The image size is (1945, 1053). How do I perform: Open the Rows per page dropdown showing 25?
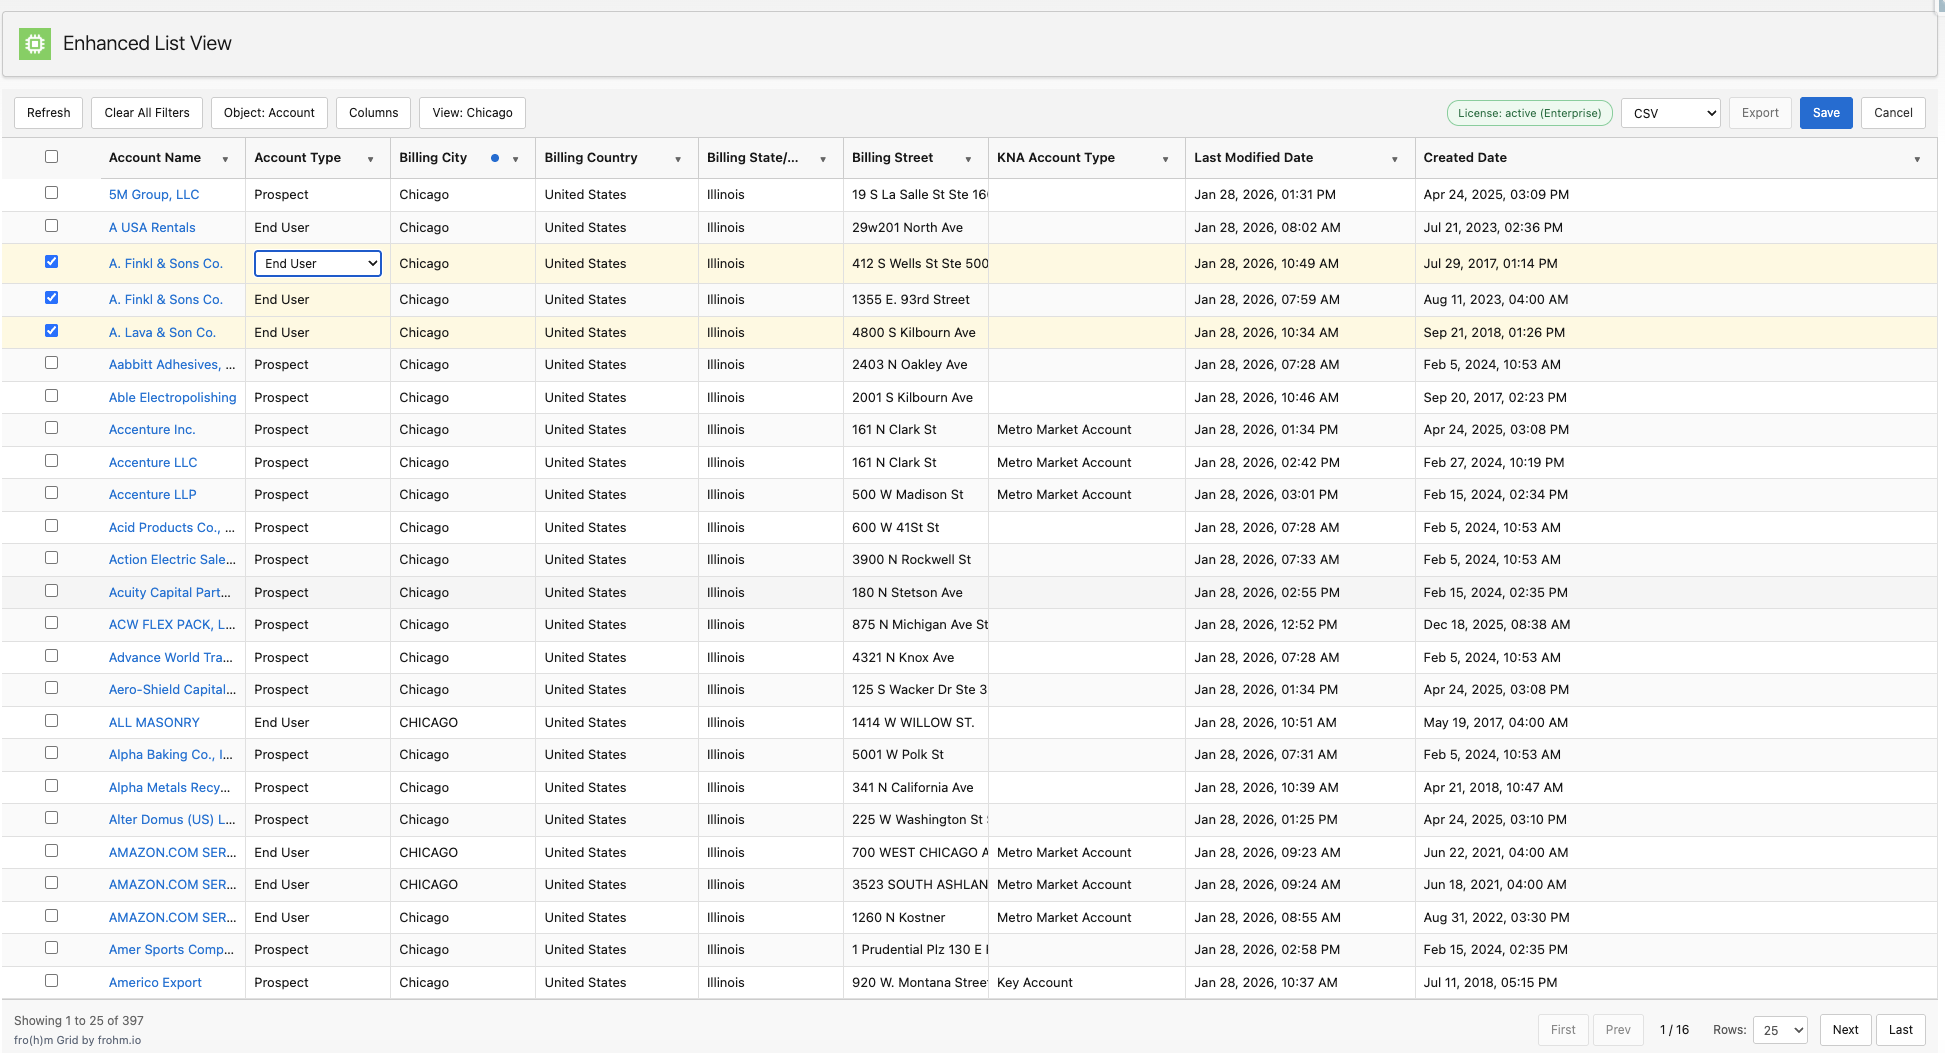coord(1780,1029)
